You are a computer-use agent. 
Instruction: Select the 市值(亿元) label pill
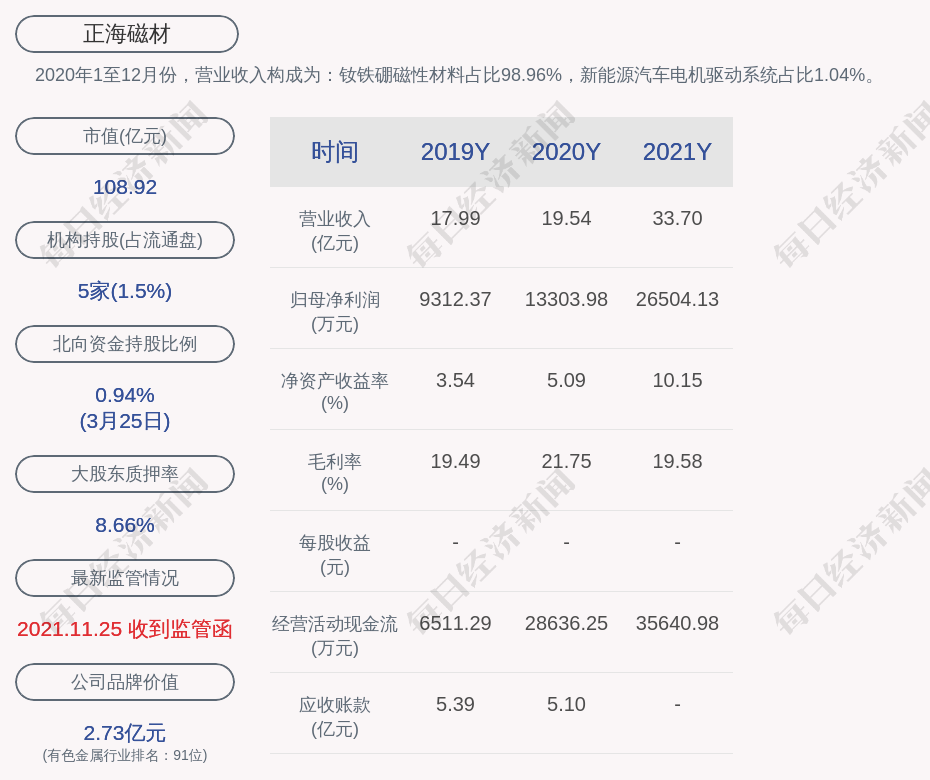(x=125, y=136)
